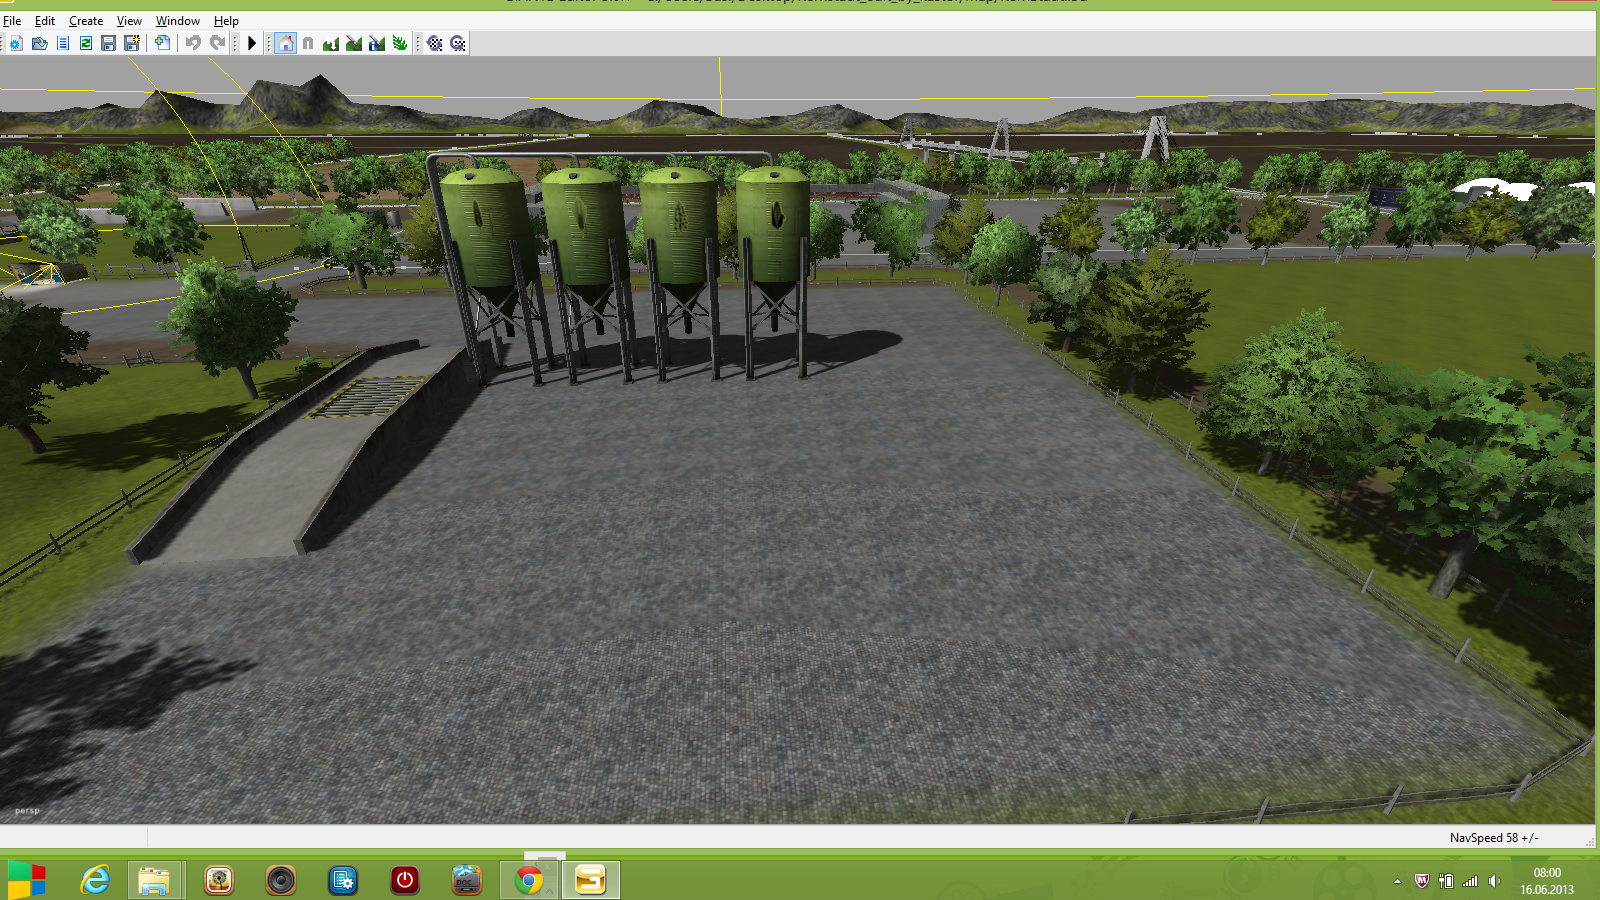Launch Internet Explorer from the taskbar
This screenshot has height=900, width=1600.
[95, 880]
